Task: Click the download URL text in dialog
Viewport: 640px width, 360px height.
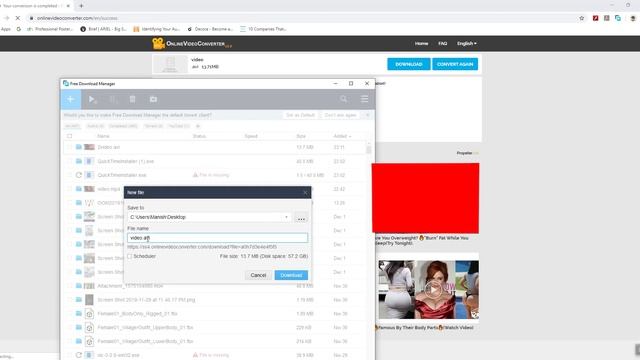Action: click(202, 247)
